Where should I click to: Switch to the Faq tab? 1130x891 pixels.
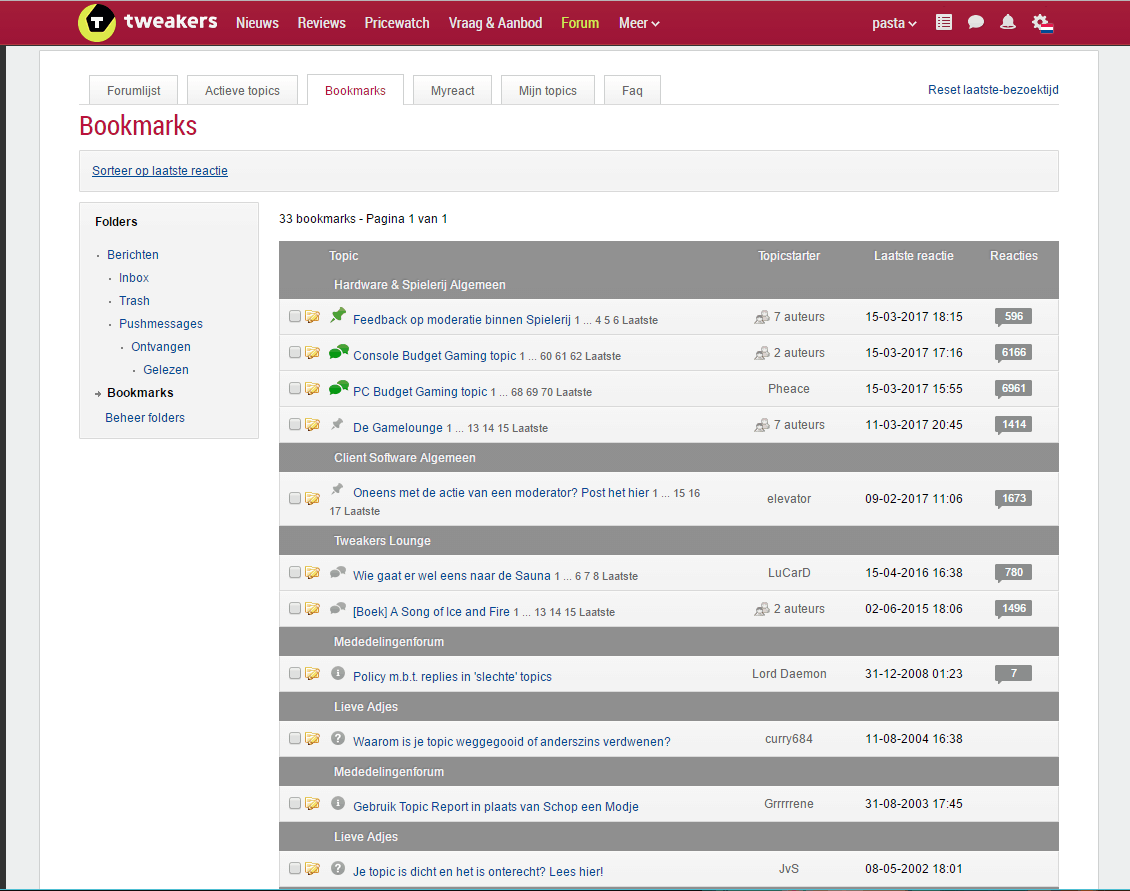click(x=632, y=90)
